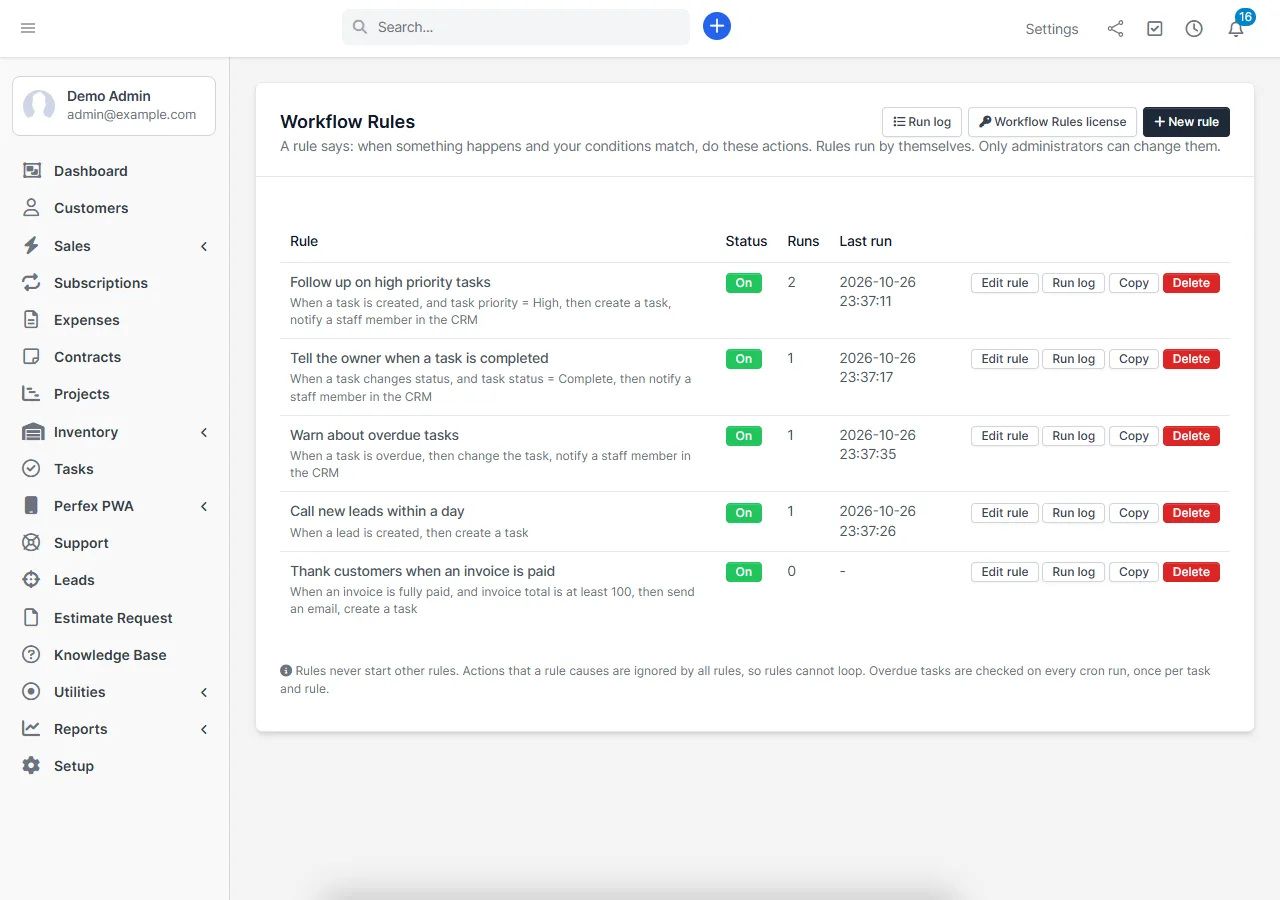This screenshot has height=900, width=1280.
Task: Toggle On status for overdue tasks rule
Action: (x=744, y=436)
